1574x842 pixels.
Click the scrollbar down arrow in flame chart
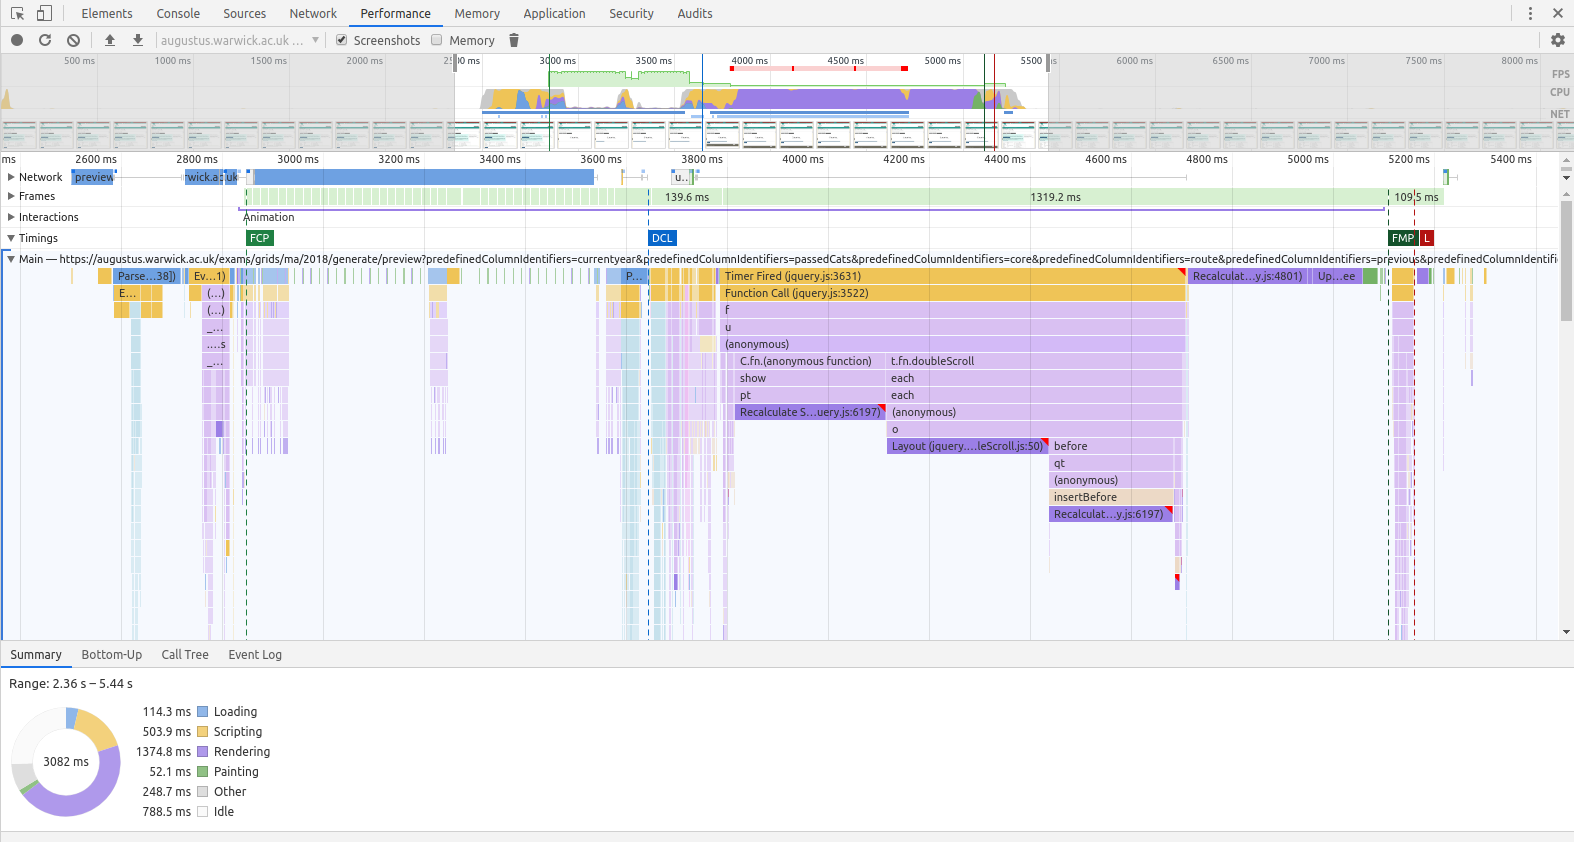(1566, 632)
